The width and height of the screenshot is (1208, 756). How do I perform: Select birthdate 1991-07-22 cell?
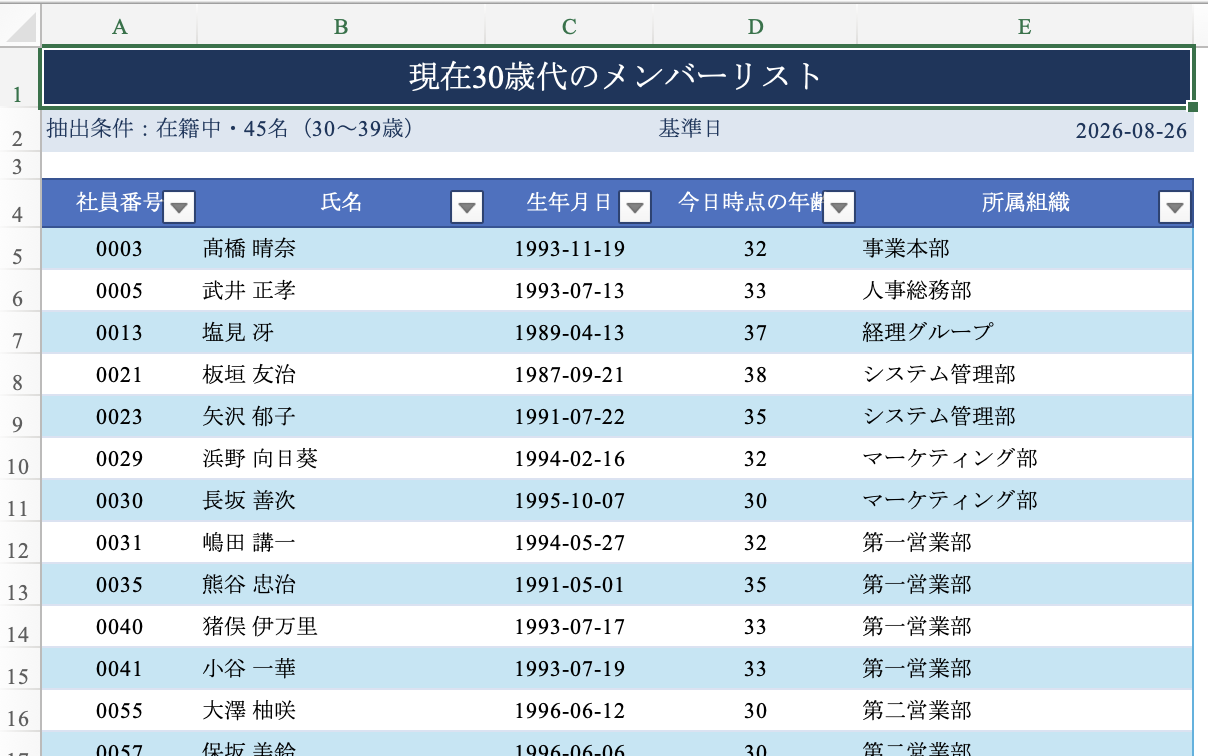[569, 416]
